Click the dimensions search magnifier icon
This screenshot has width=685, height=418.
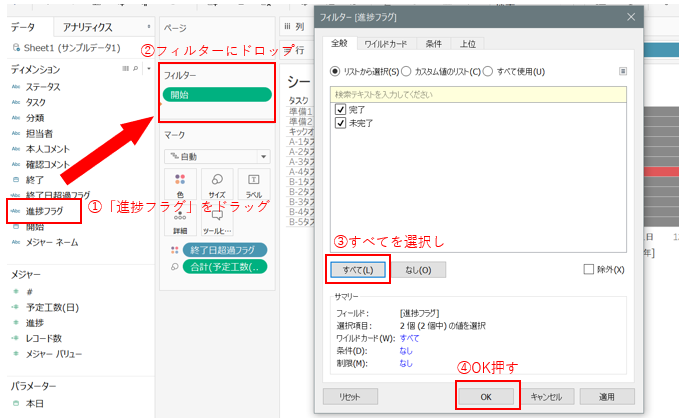click(x=136, y=69)
